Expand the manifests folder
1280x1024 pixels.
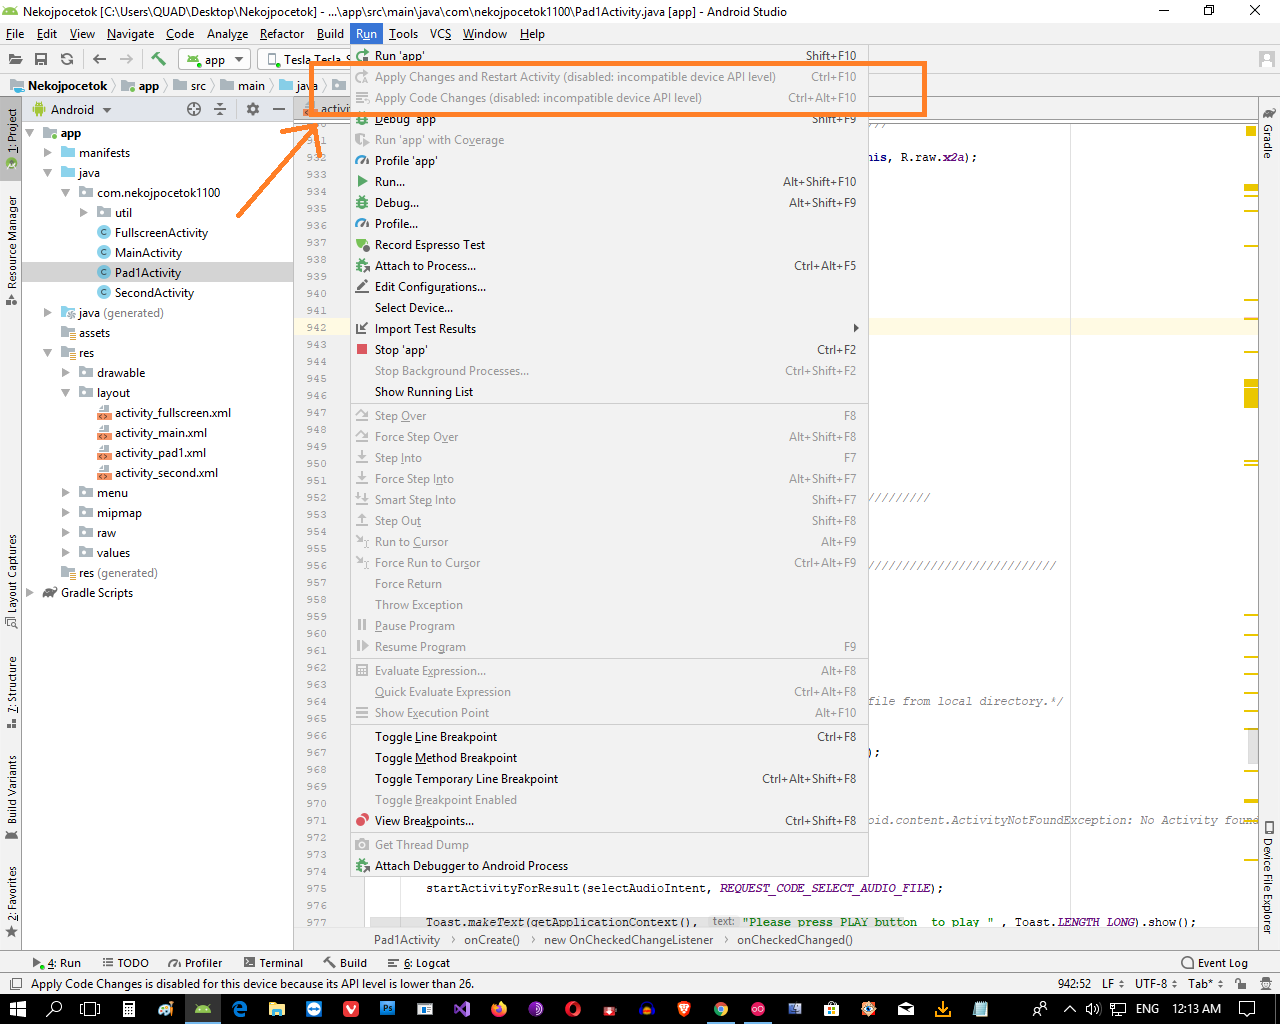click(48, 153)
